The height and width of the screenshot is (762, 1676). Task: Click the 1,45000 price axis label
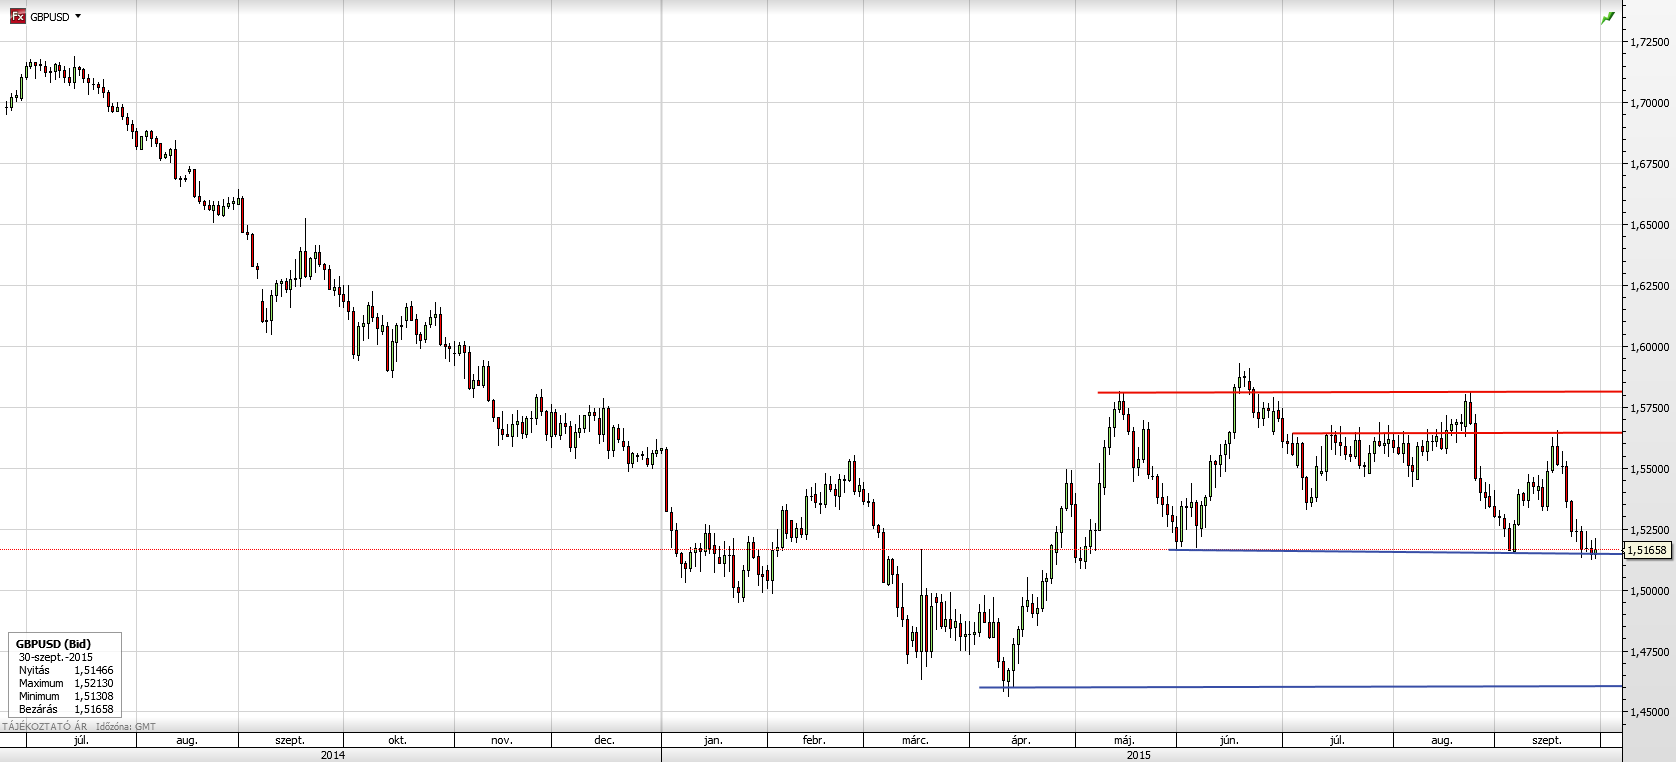[x=1649, y=712]
